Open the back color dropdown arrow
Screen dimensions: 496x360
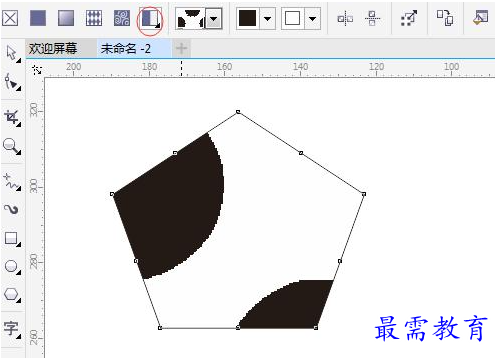(x=312, y=19)
